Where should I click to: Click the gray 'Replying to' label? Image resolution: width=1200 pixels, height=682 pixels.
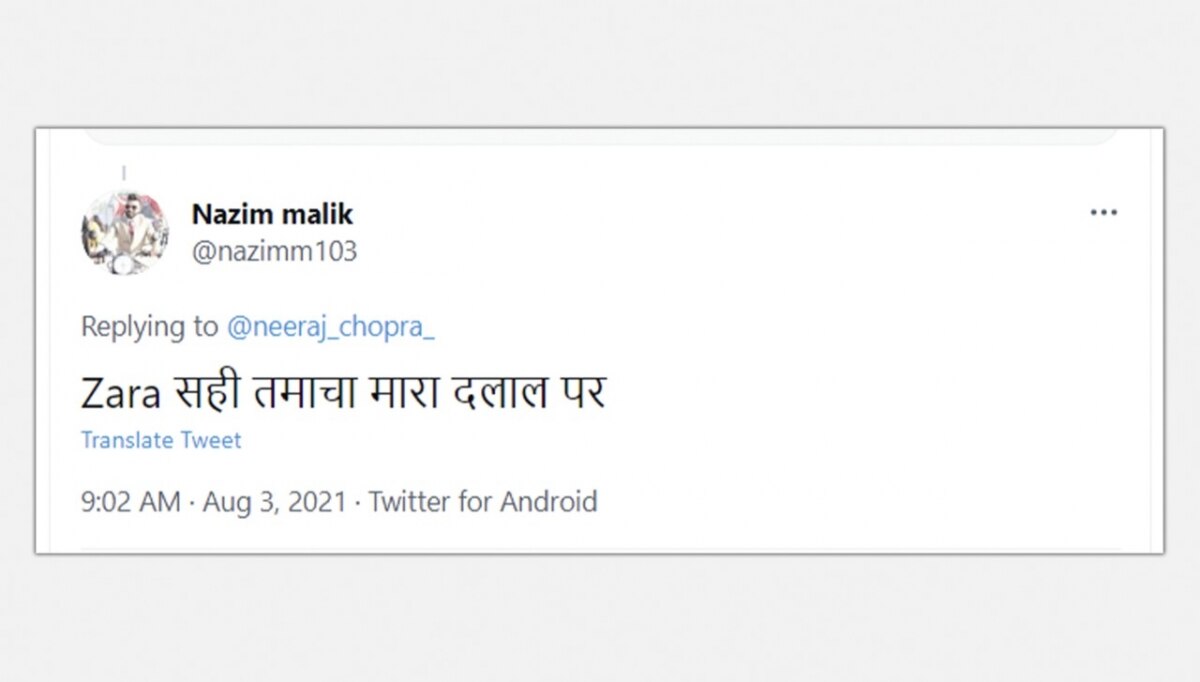tap(149, 326)
